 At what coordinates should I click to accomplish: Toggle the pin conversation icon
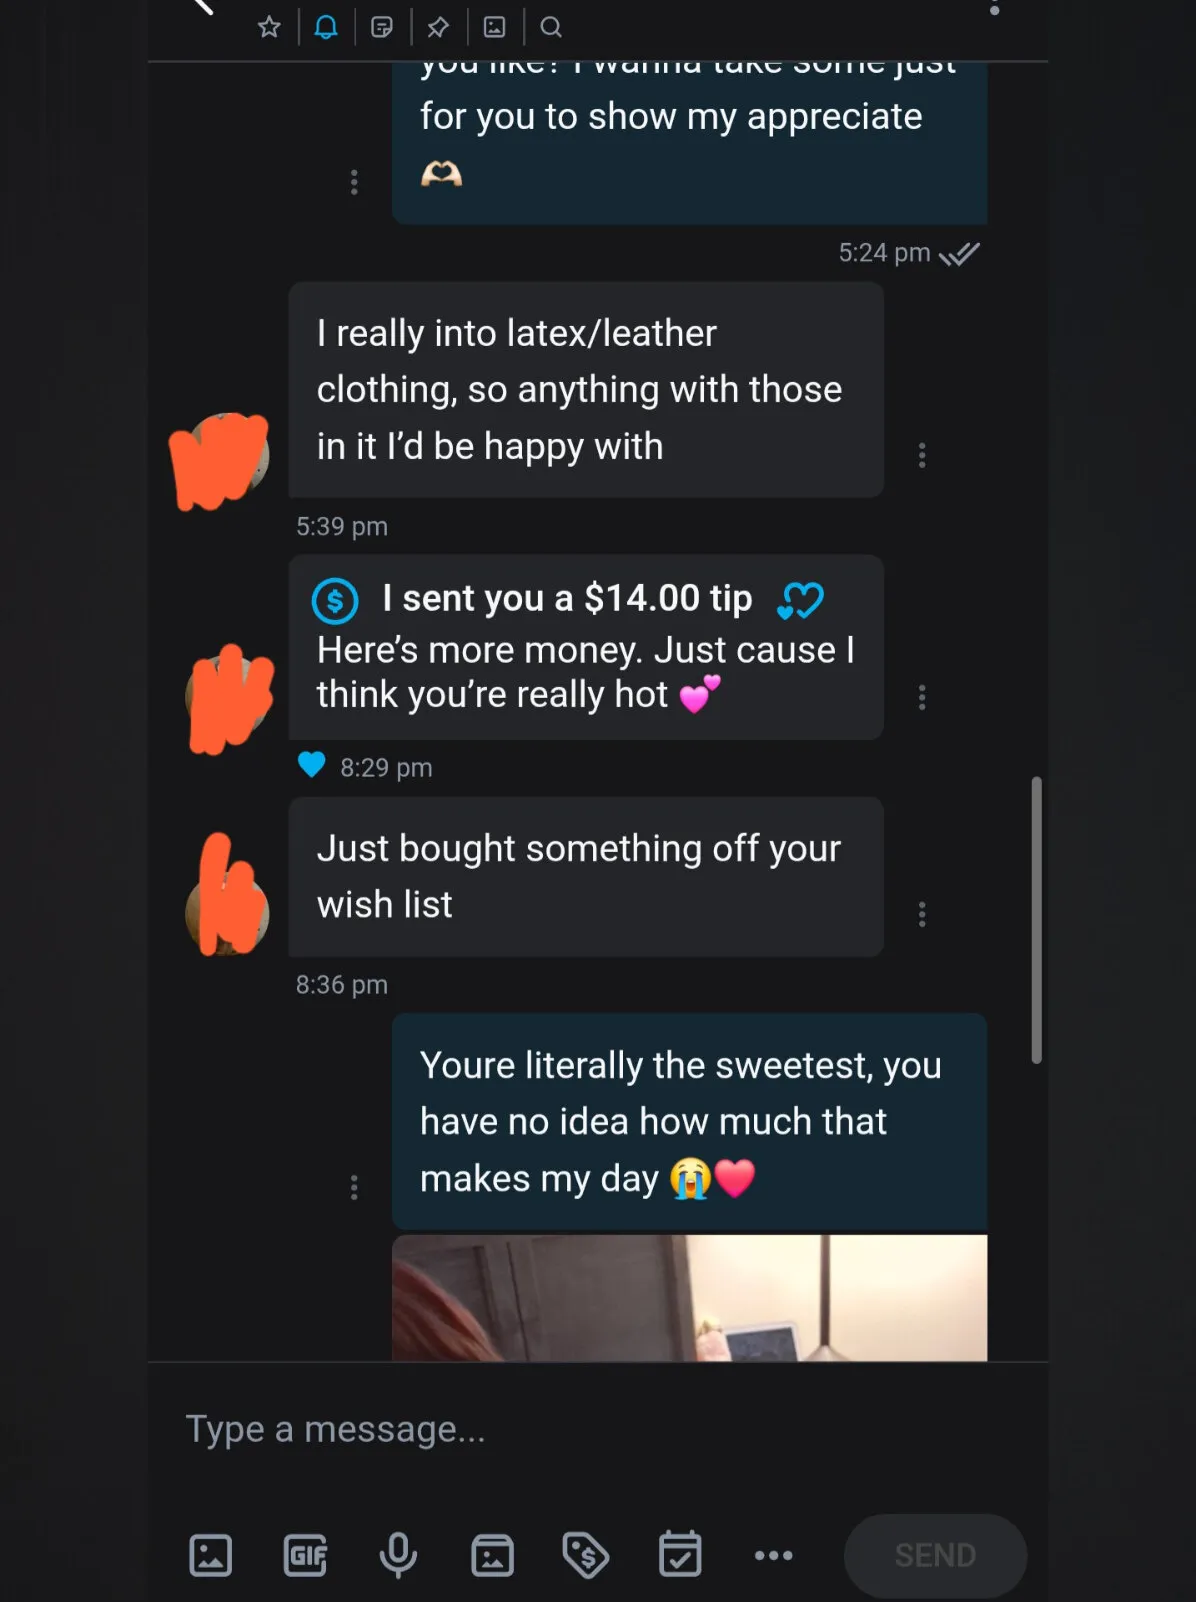[x=438, y=27]
